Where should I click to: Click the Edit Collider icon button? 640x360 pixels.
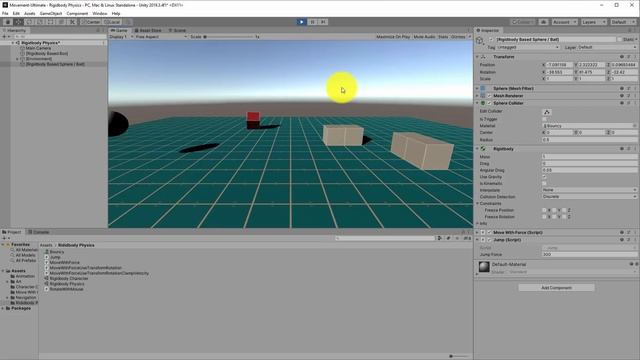pyautogui.click(x=547, y=112)
